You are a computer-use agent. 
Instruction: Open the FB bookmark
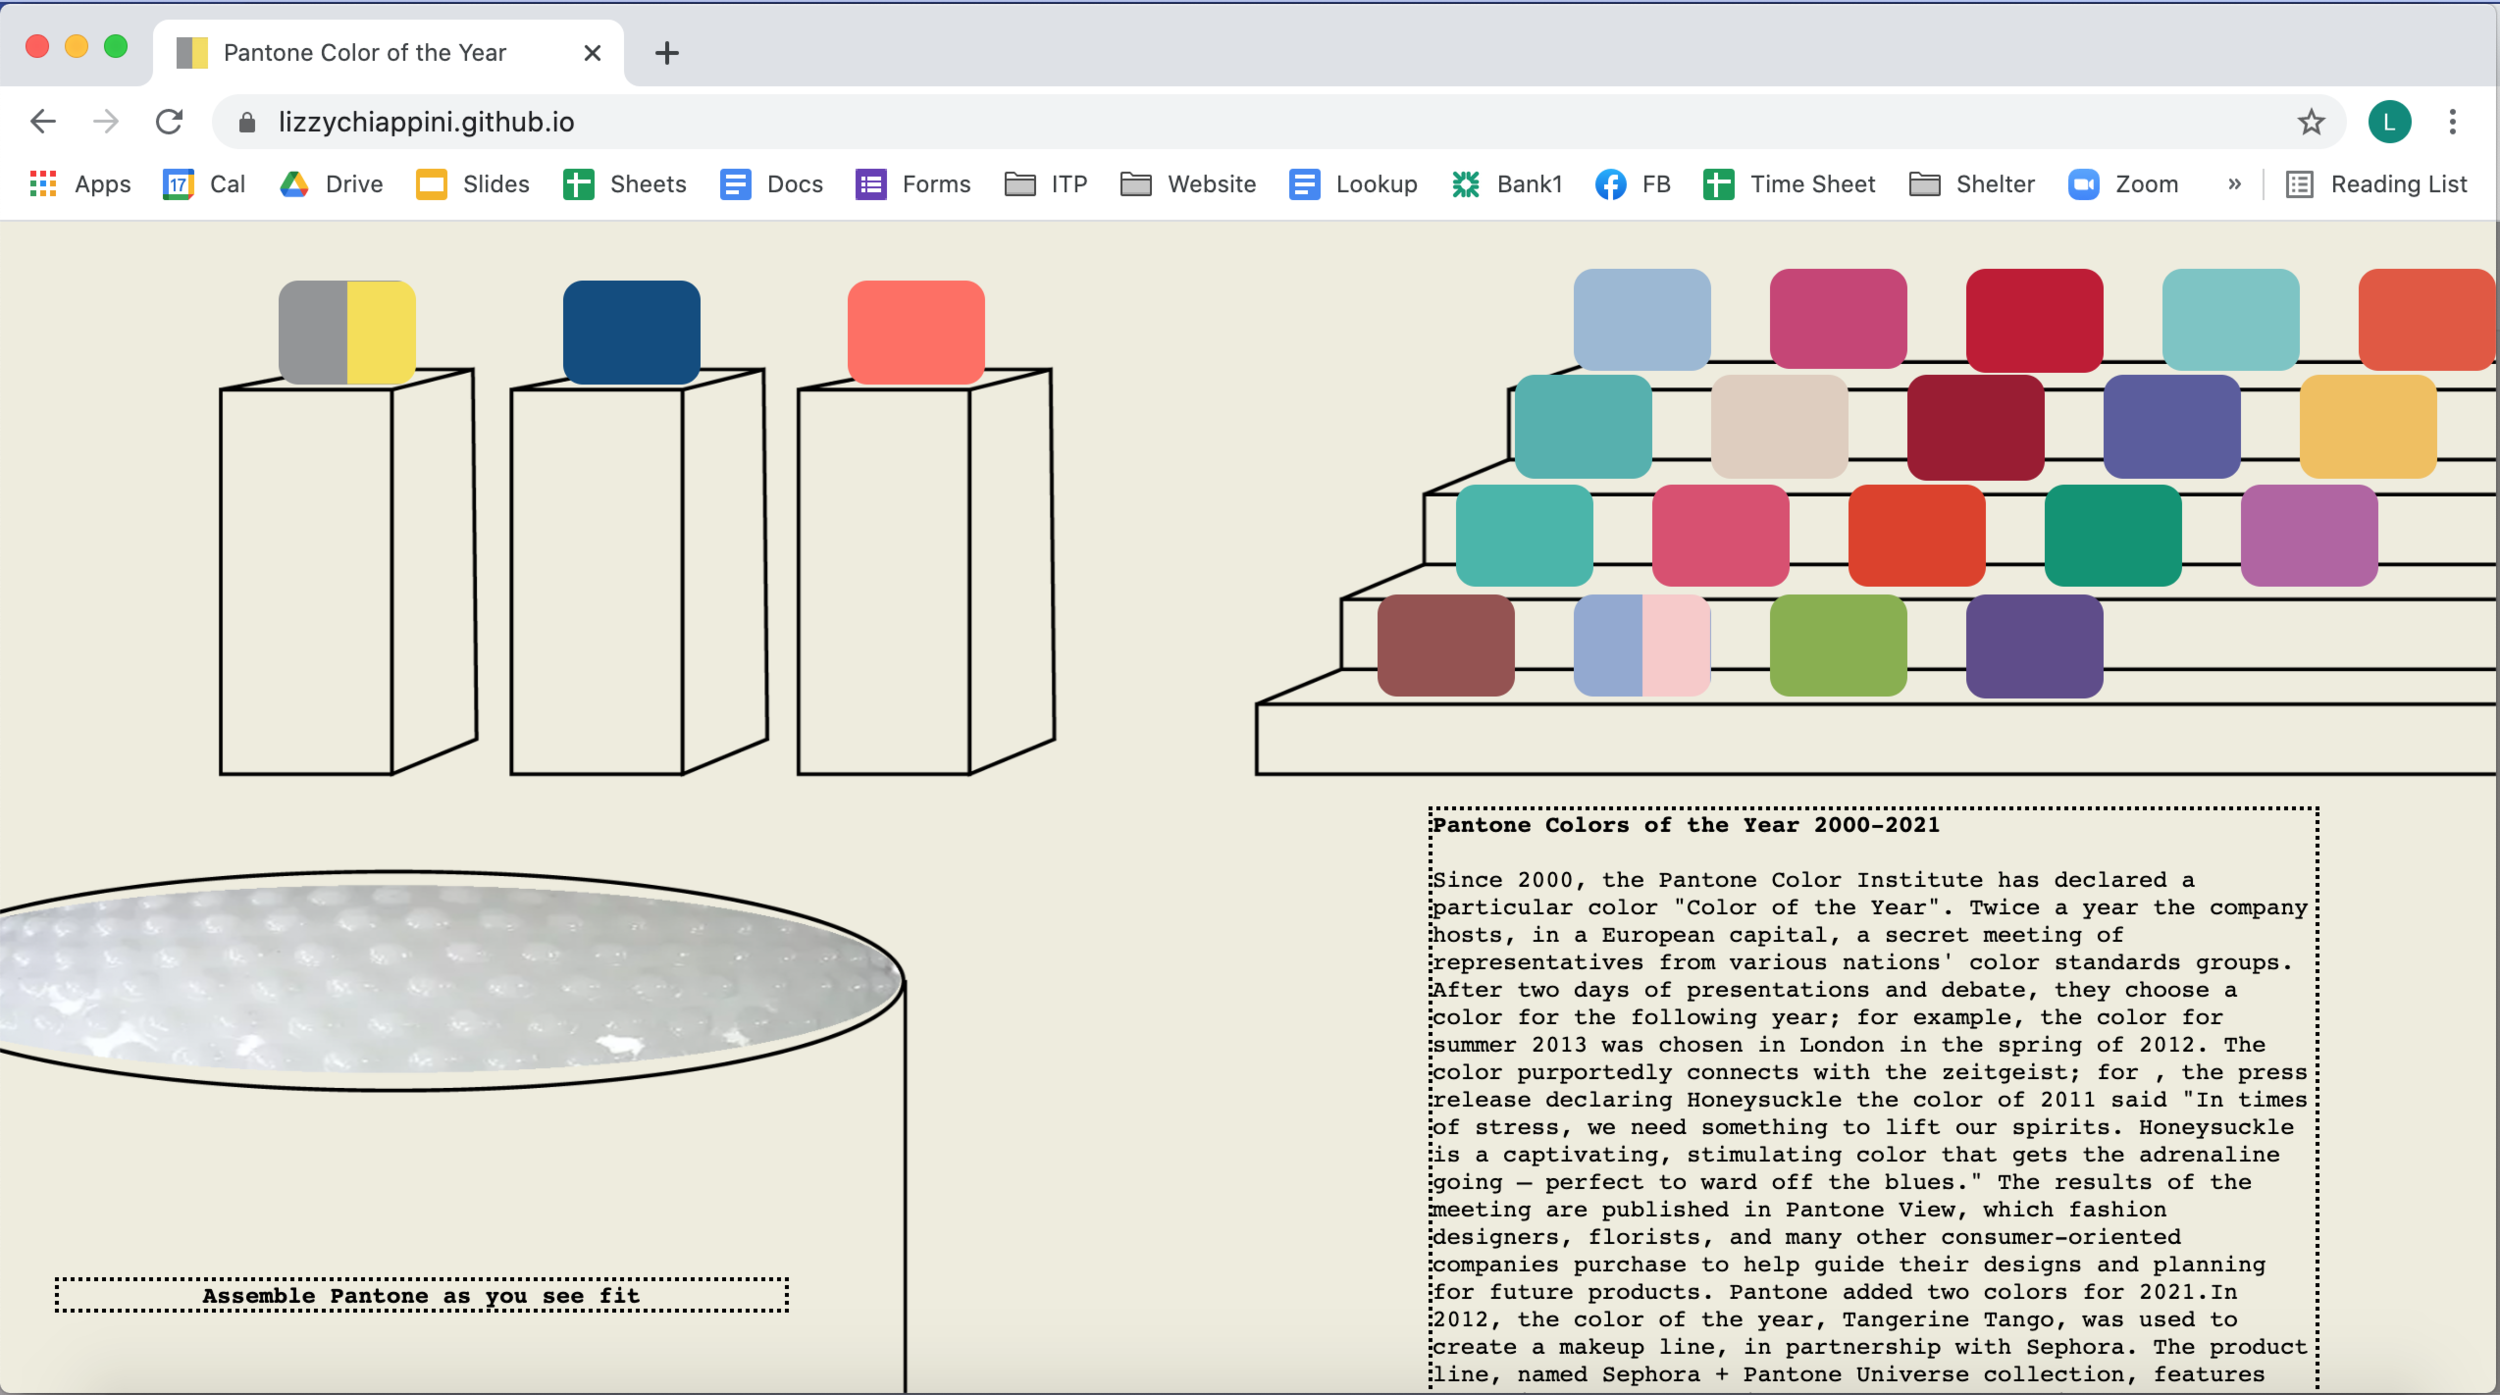click(x=1633, y=184)
